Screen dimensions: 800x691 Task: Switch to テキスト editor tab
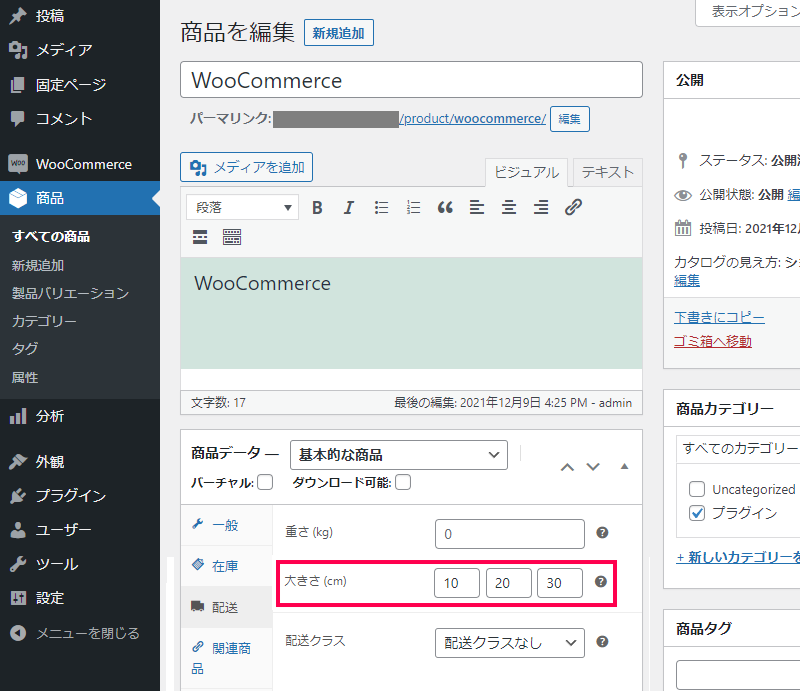608,172
